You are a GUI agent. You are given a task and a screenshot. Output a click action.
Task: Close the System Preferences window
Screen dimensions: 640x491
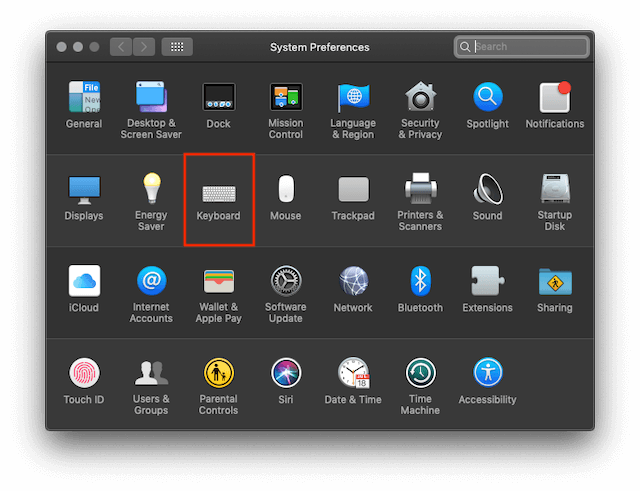pyautogui.click(x=62, y=47)
